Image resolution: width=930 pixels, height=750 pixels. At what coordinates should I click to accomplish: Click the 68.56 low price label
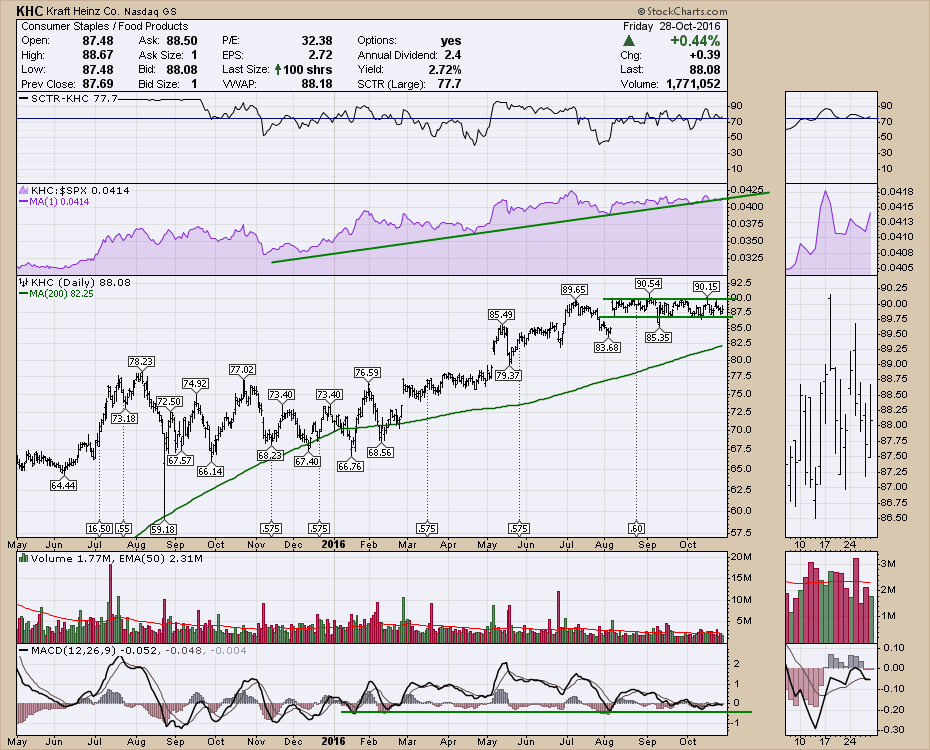click(x=380, y=452)
